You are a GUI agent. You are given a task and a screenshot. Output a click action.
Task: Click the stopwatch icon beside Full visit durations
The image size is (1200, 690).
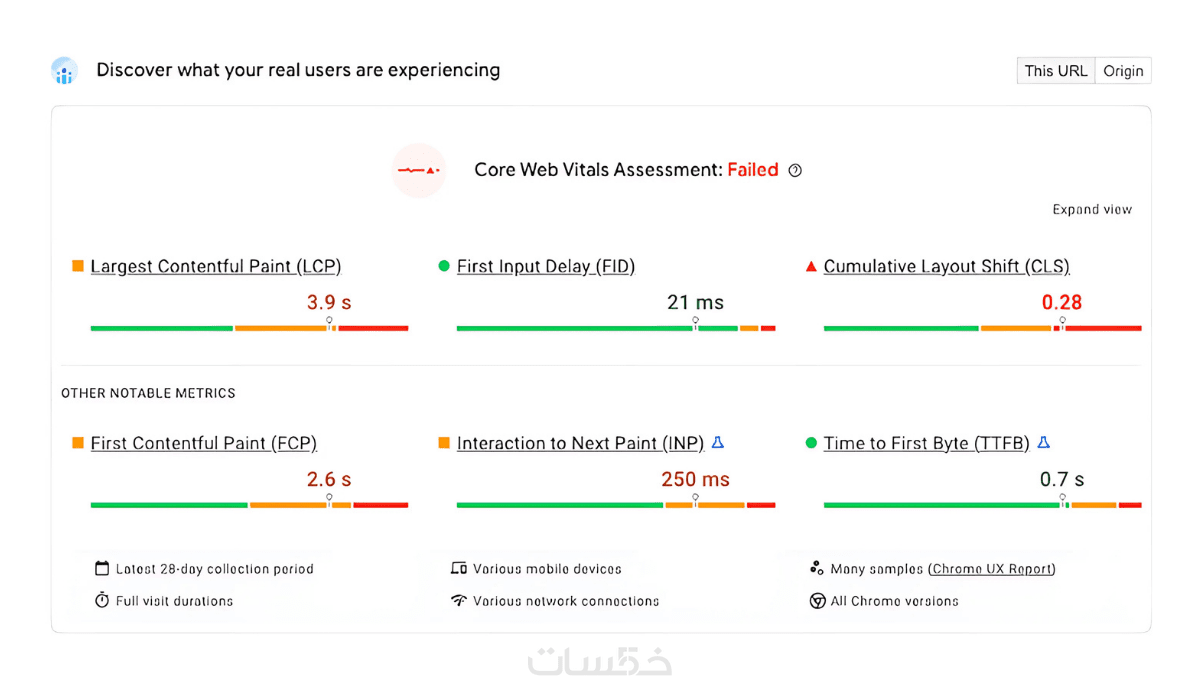point(101,601)
